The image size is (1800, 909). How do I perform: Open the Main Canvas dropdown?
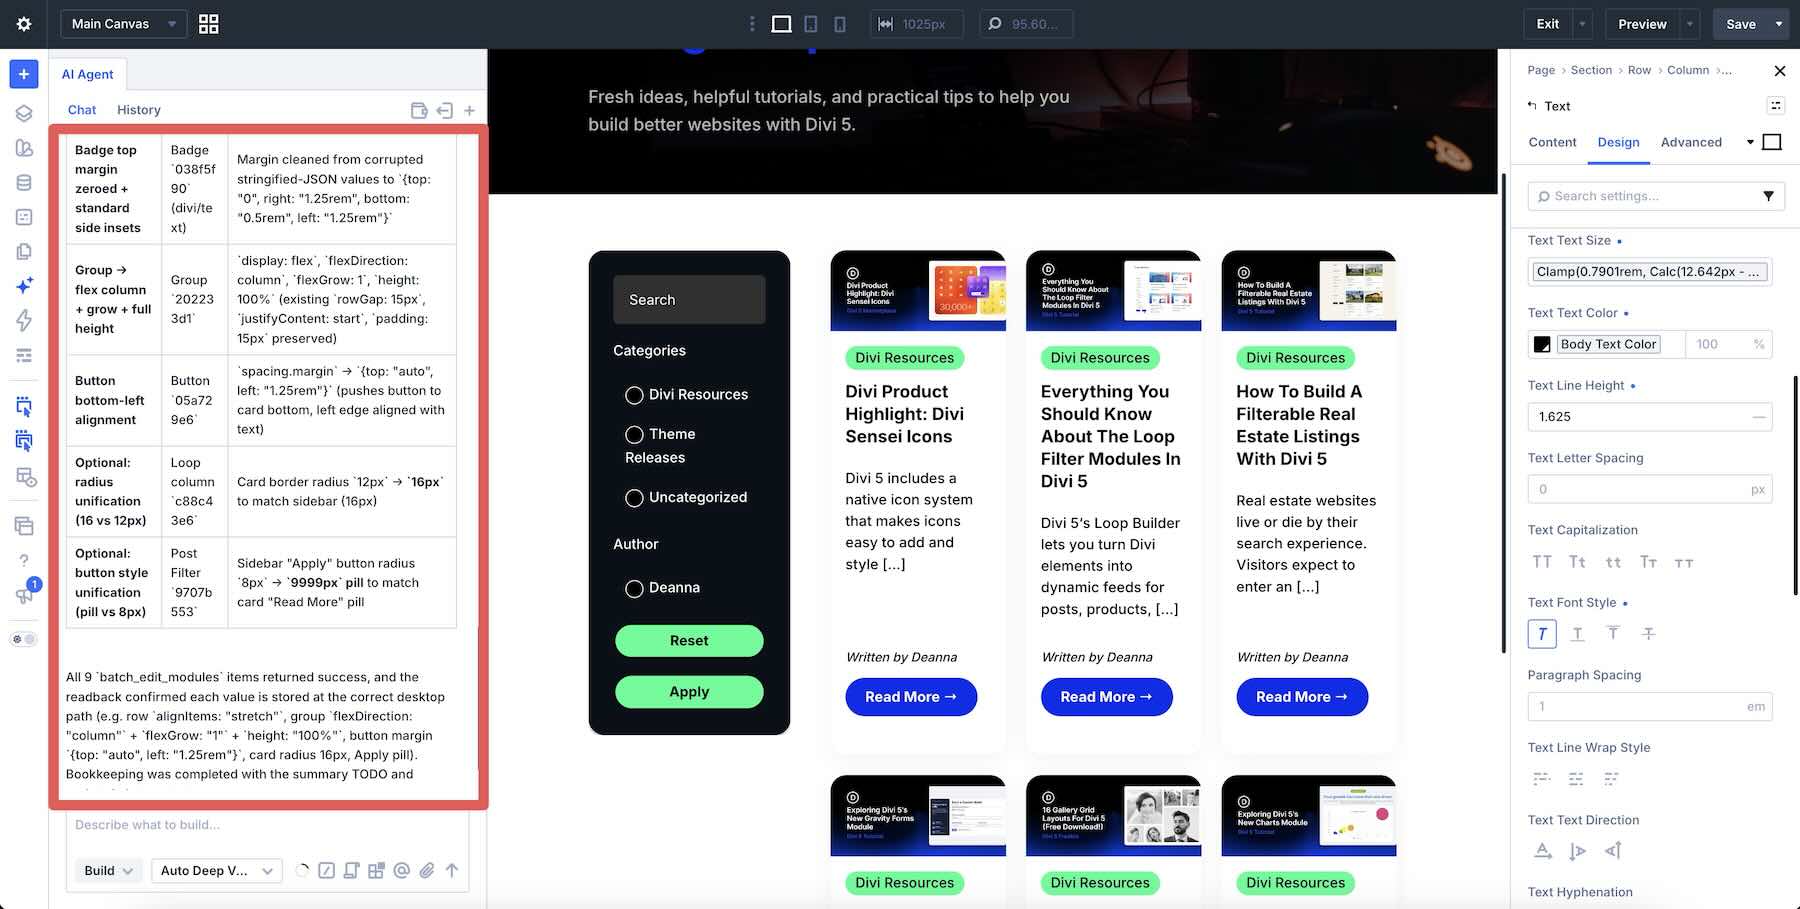(123, 24)
